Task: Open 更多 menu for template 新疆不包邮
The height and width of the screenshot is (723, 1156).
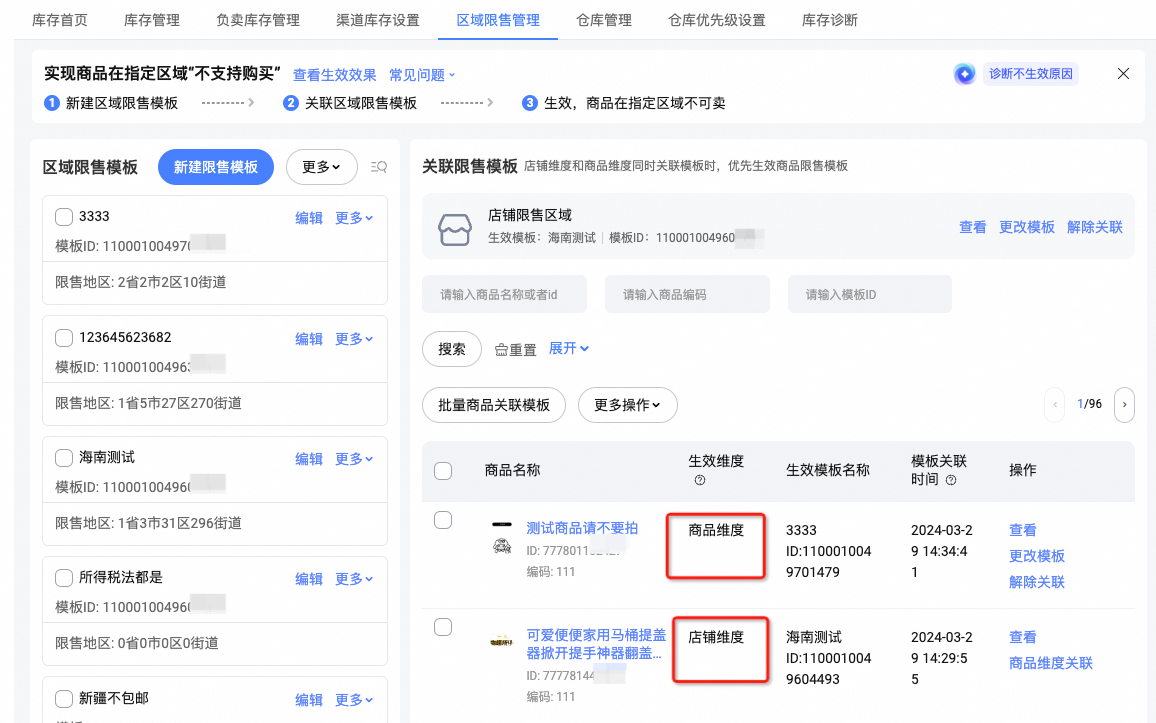Action: pyautogui.click(x=354, y=700)
